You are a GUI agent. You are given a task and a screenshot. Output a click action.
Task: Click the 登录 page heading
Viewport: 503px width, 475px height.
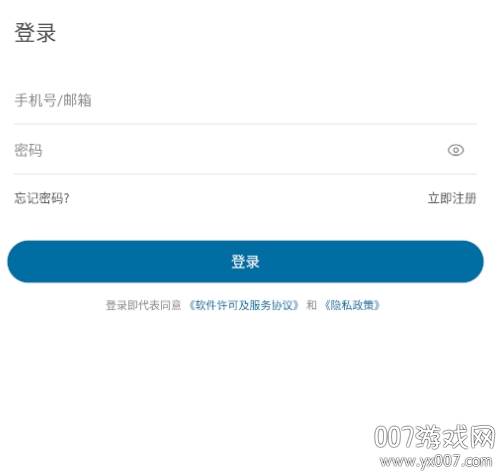(35, 33)
